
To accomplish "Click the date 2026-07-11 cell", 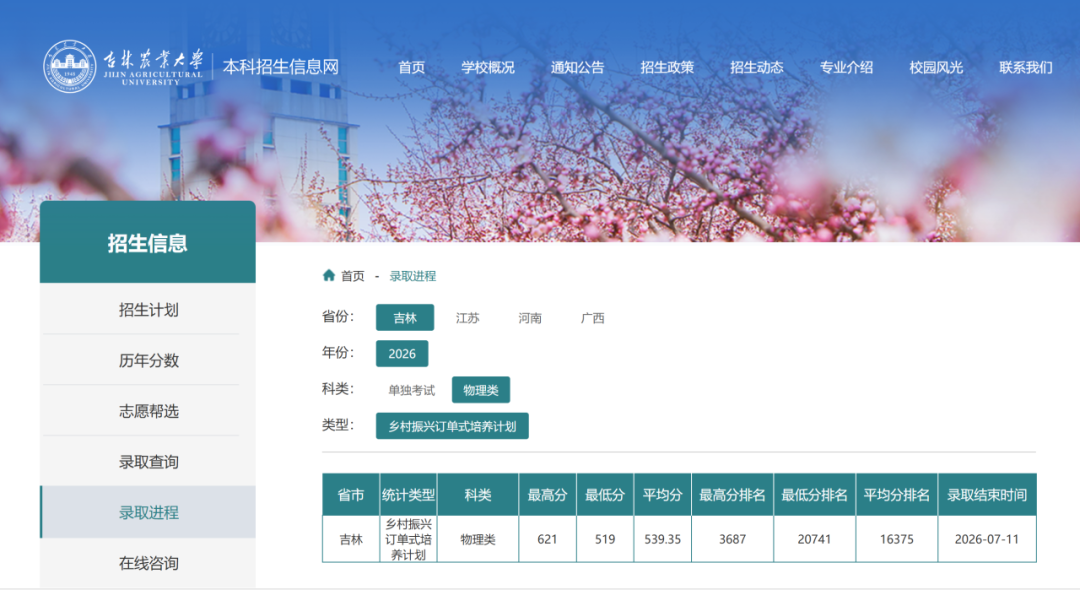I will tap(986, 539).
